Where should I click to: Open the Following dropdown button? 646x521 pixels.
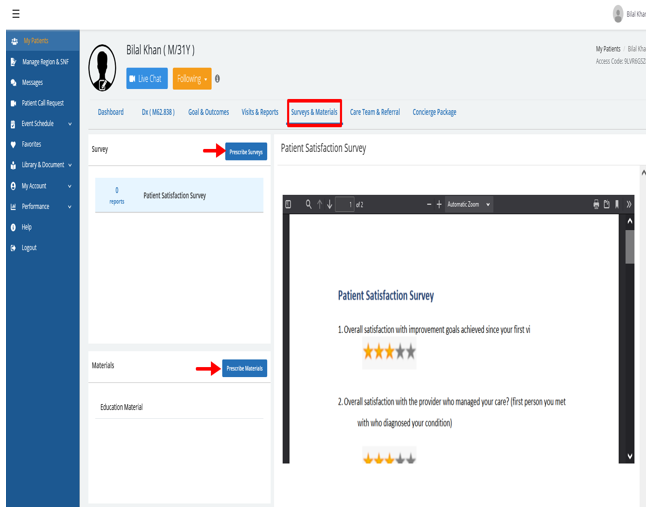pyautogui.click(x=192, y=79)
